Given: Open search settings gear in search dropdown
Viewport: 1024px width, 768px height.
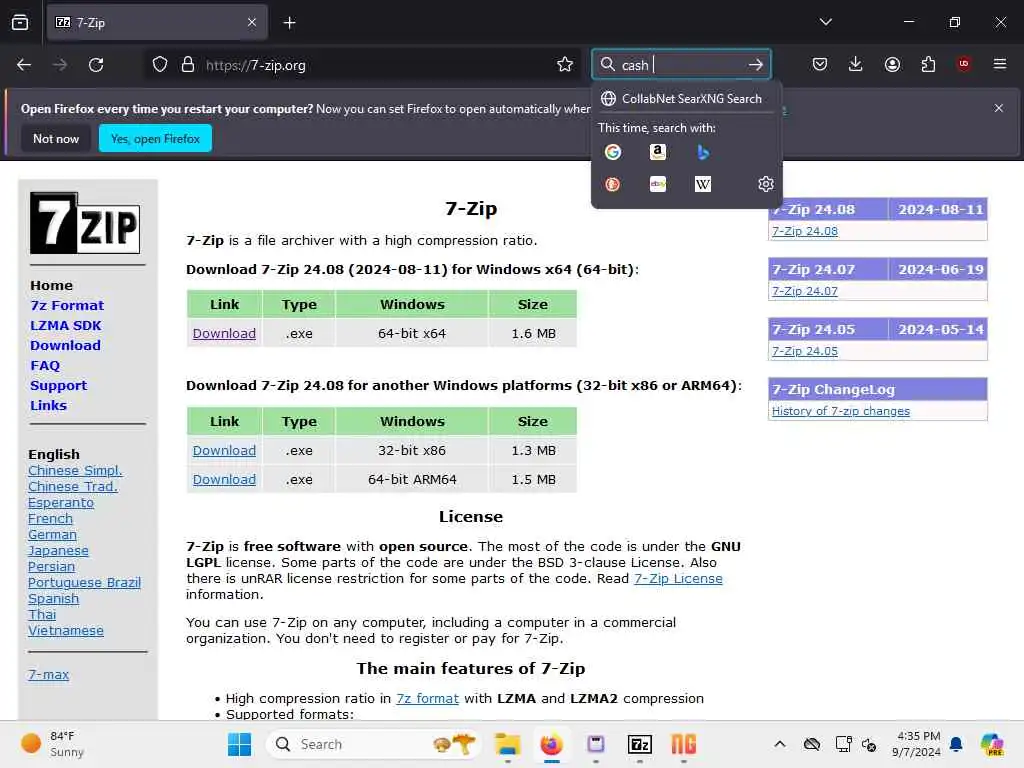Looking at the screenshot, I should [765, 184].
